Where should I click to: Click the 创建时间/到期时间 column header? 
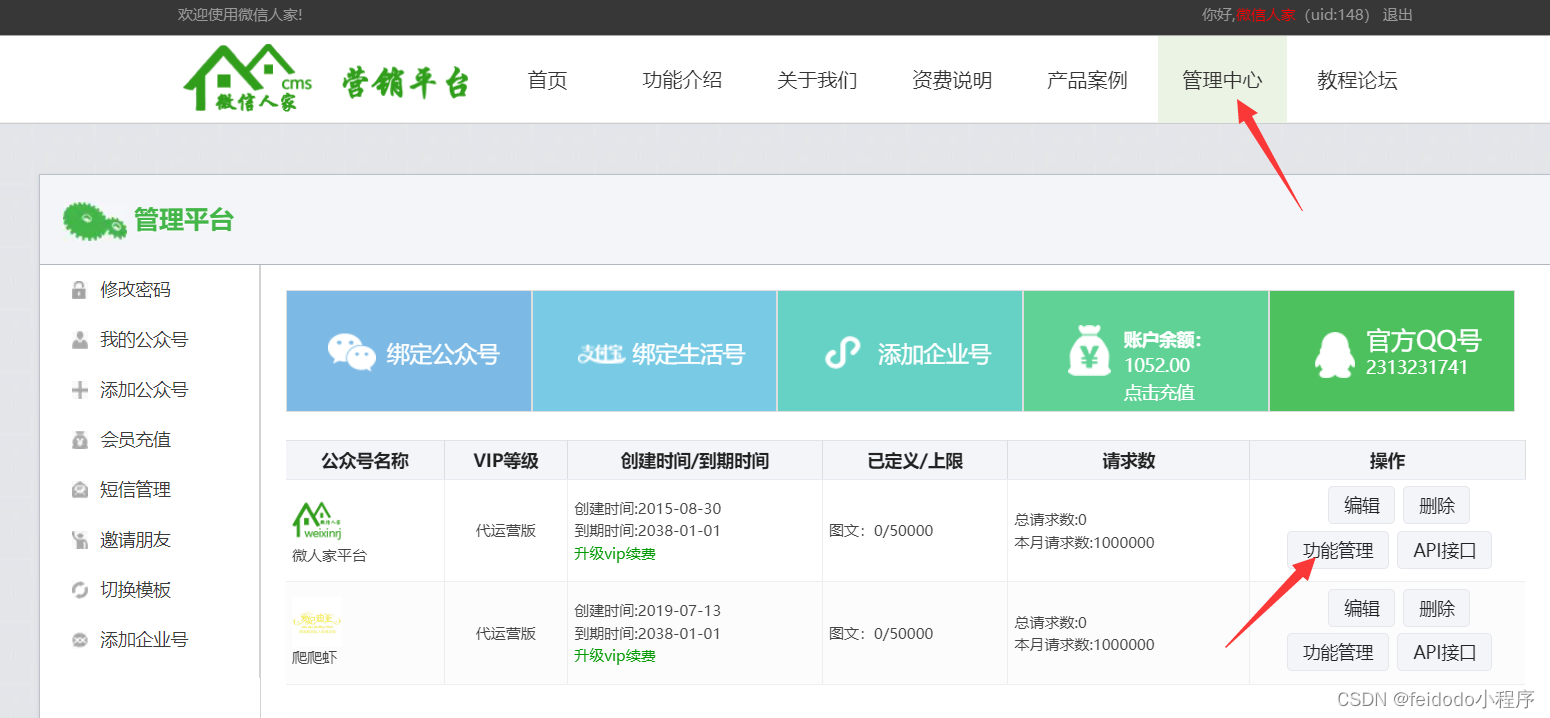[x=695, y=461]
